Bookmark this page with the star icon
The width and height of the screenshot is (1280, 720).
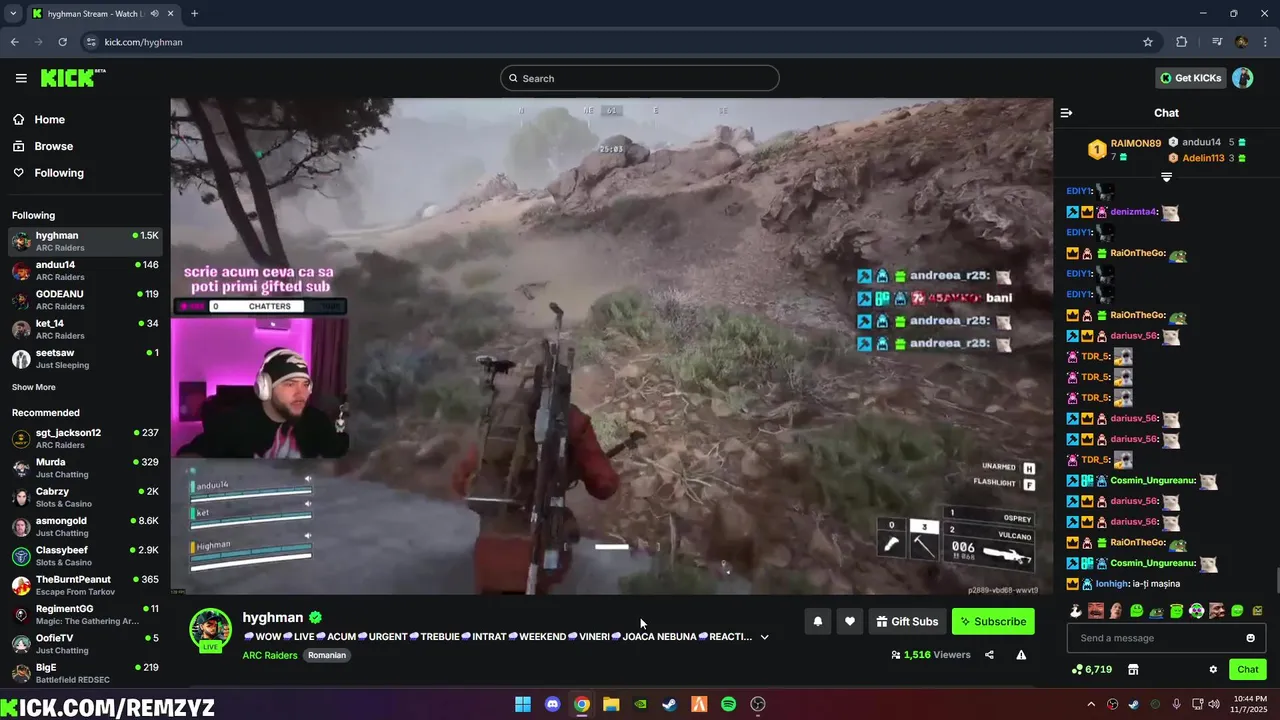[x=1148, y=42]
